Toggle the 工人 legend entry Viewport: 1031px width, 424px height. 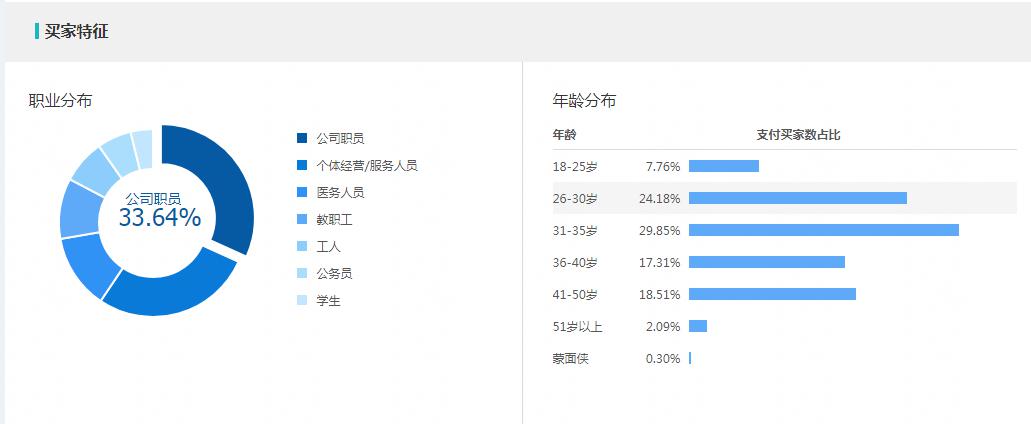pos(328,246)
